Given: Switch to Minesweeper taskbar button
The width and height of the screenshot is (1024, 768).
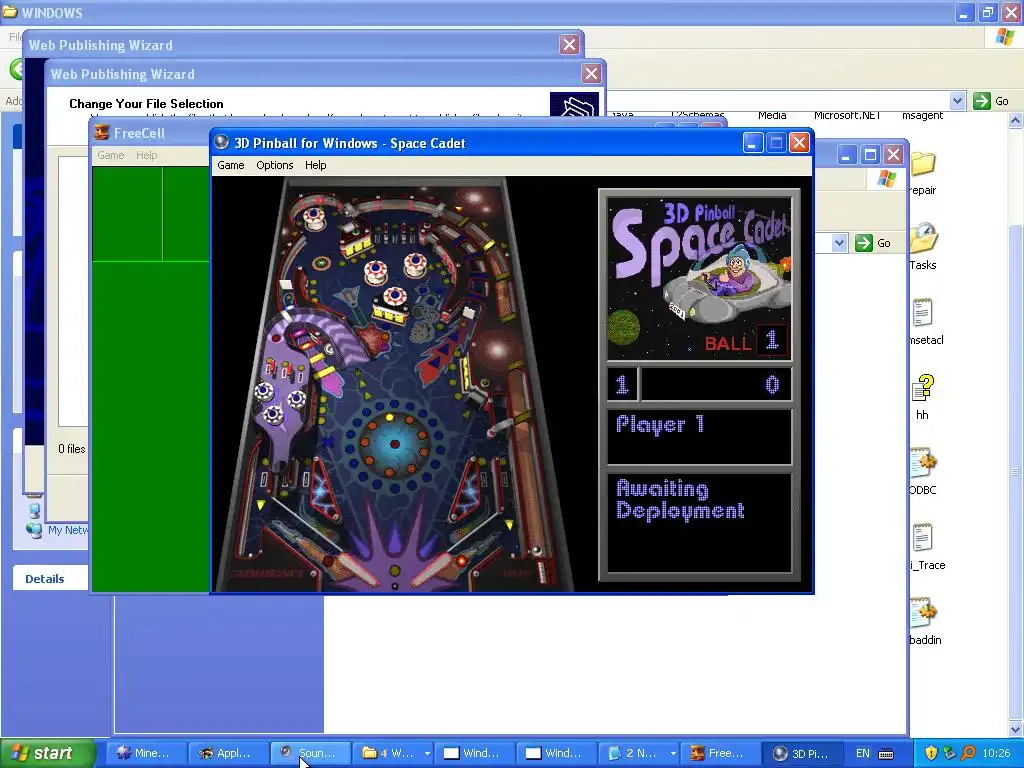Looking at the screenshot, I should [146, 753].
